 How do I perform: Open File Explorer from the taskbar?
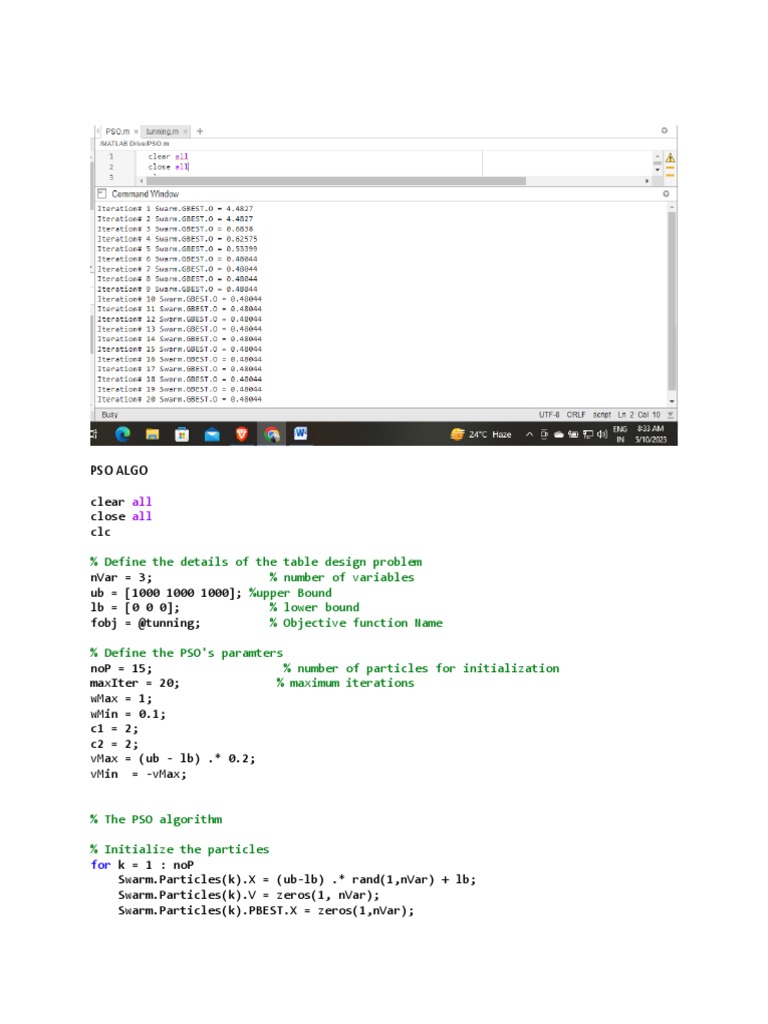click(152, 434)
